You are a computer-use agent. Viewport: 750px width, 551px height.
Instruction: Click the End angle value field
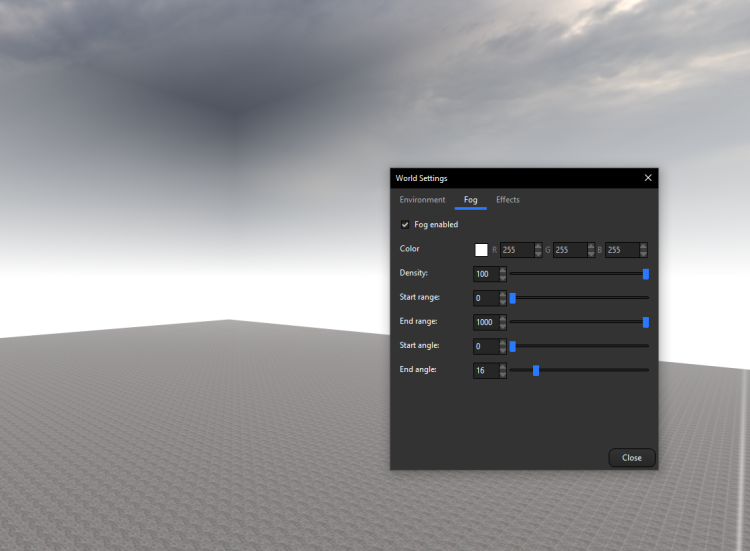click(485, 371)
